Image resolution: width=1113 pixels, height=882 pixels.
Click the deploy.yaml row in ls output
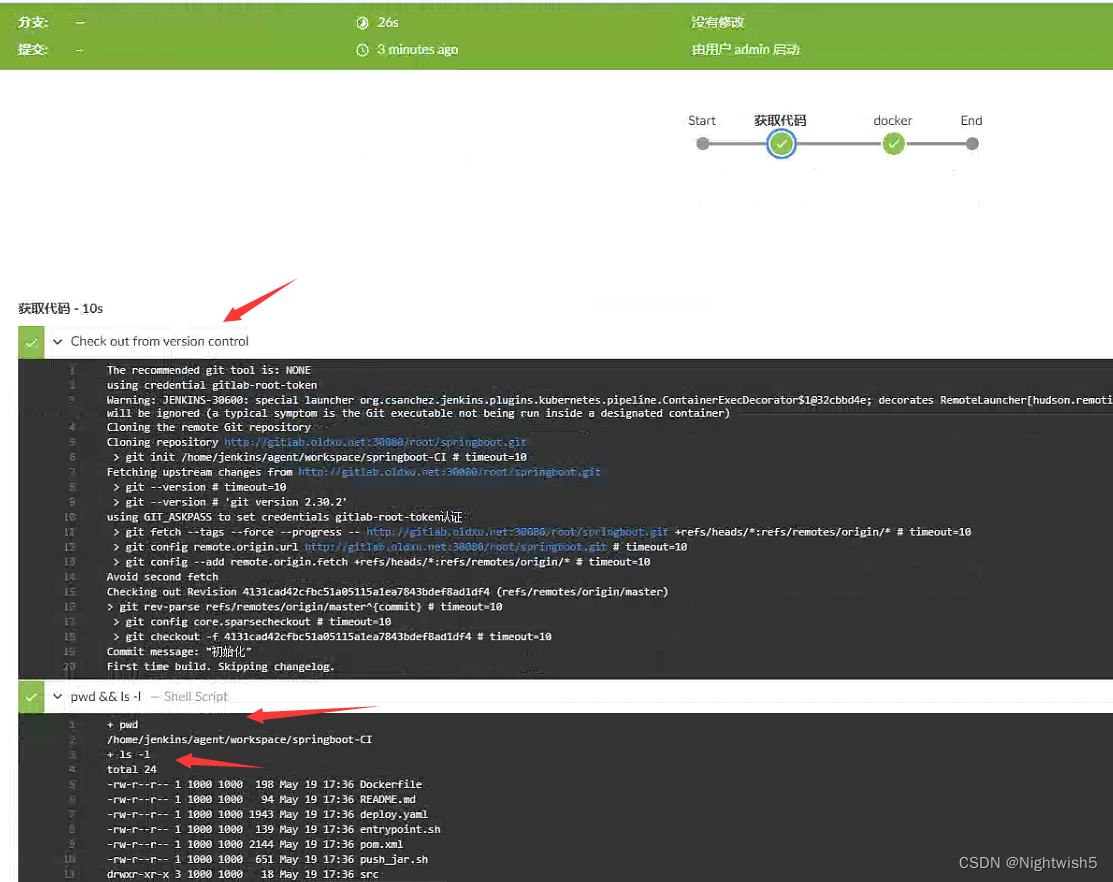[268, 814]
